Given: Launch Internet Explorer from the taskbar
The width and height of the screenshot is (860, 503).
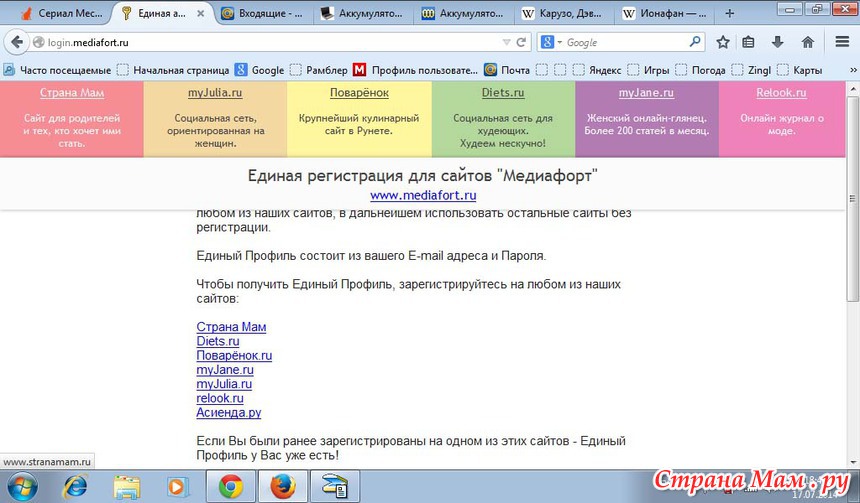Looking at the screenshot, I should (x=75, y=487).
